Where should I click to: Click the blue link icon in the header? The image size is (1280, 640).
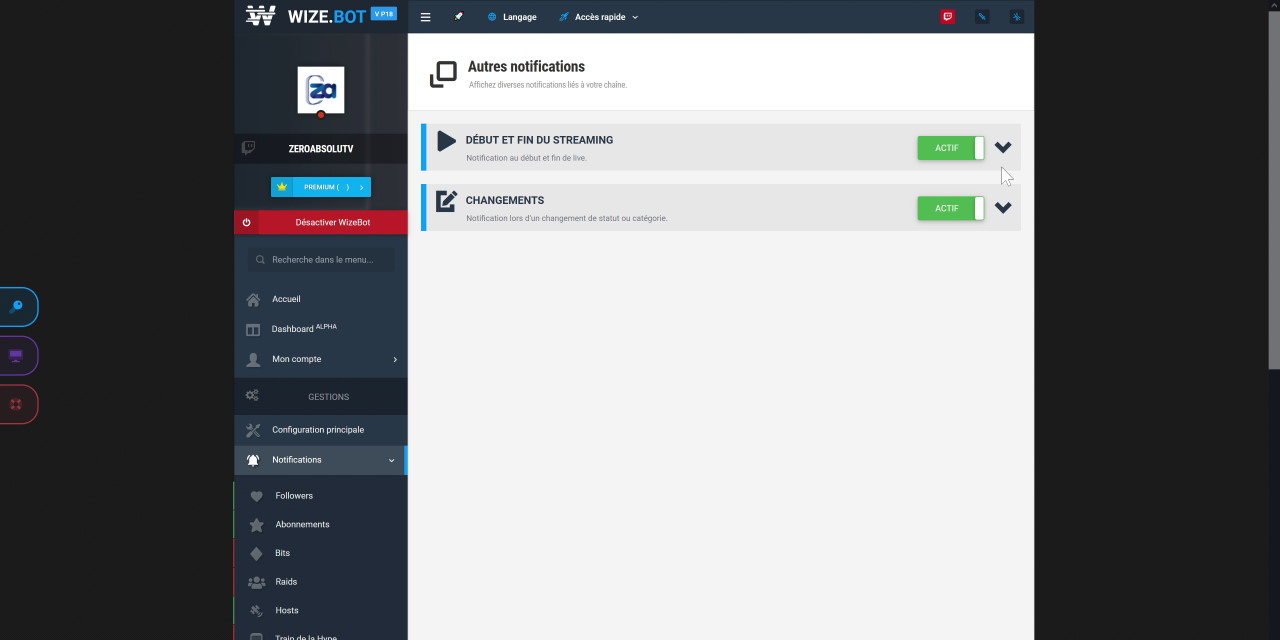click(x=982, y=16)
